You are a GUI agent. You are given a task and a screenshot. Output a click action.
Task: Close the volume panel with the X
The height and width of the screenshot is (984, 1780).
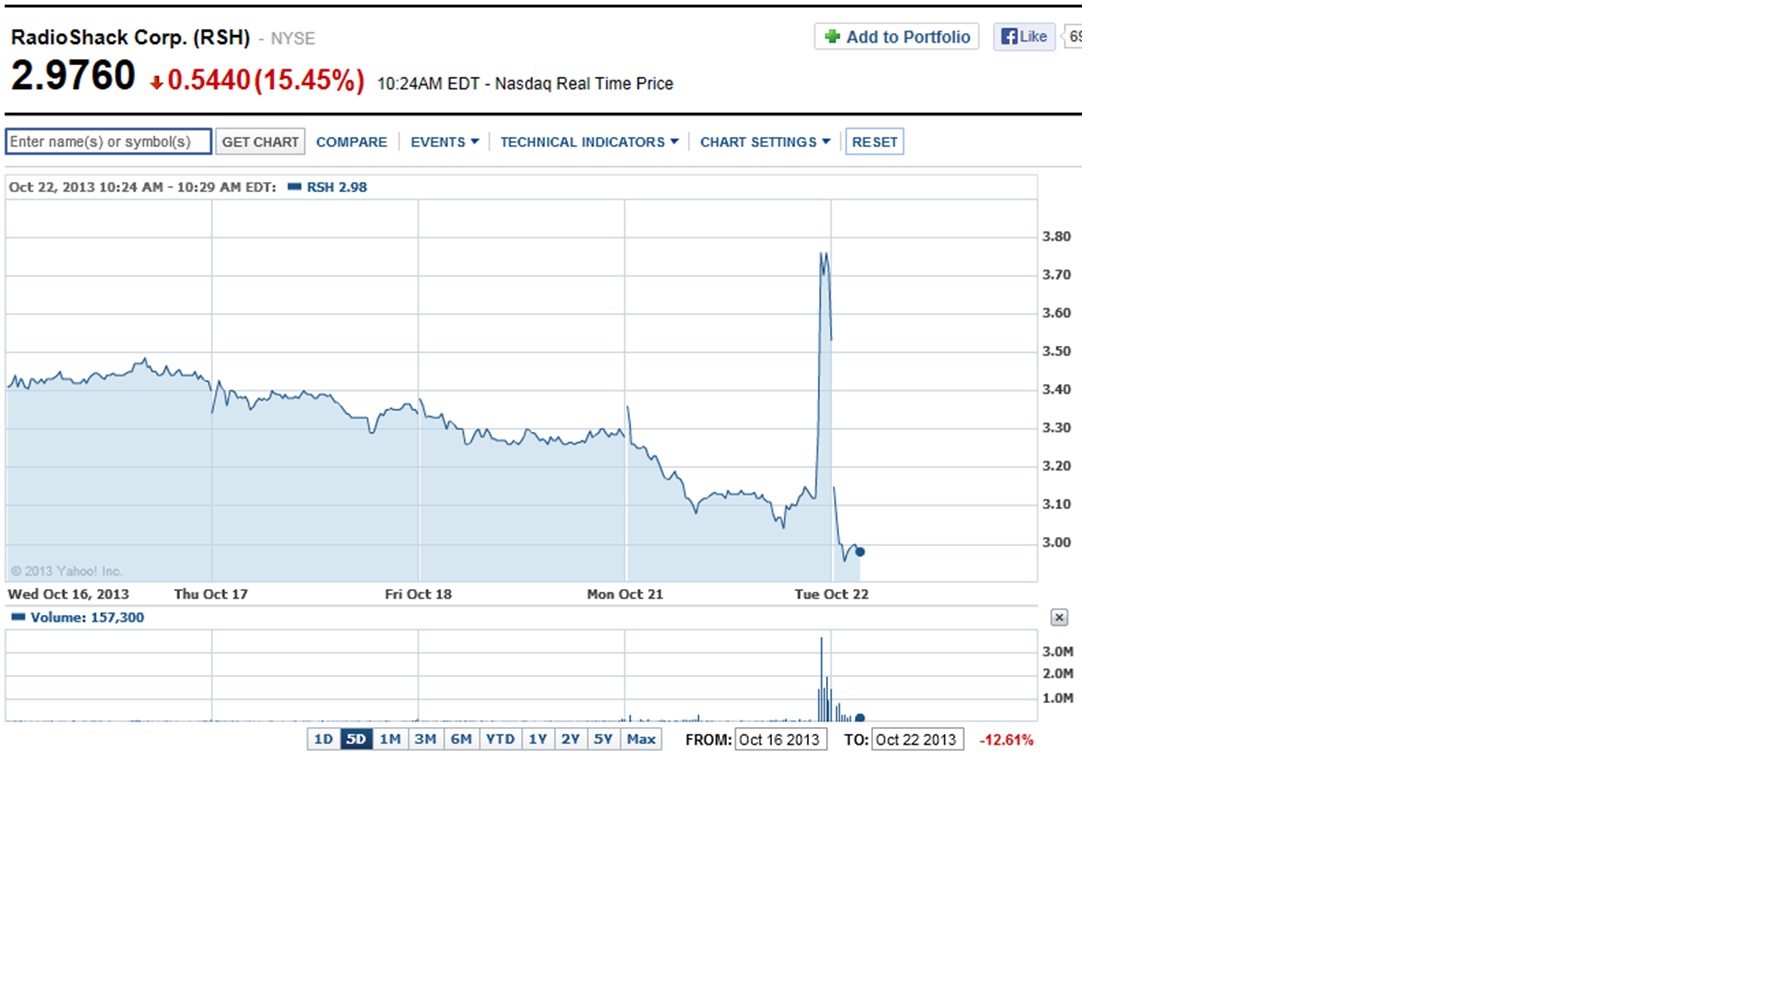pos(1059,618)
